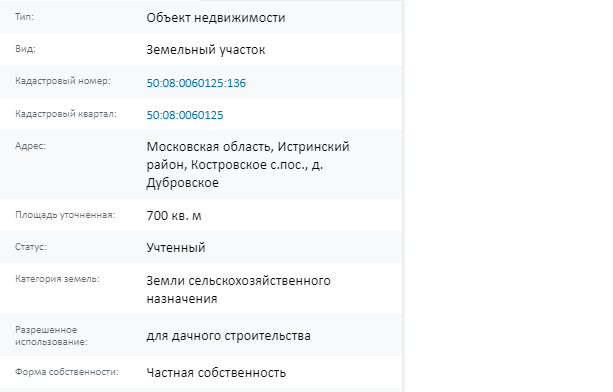Click the 'Статус:' field label
613x392 pixels.
coord(31,247)
